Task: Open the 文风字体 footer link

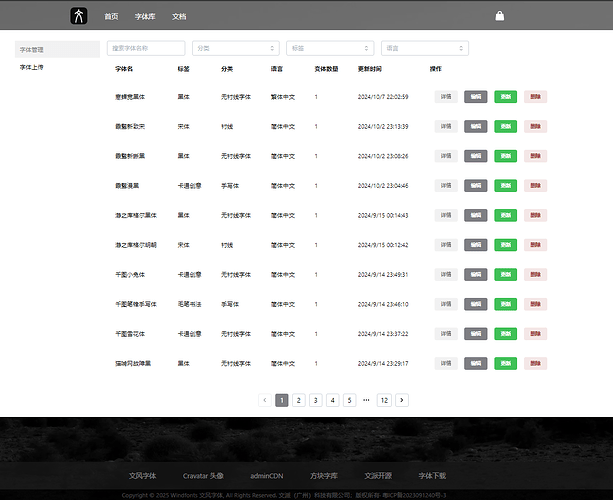Action: point(142,476)
